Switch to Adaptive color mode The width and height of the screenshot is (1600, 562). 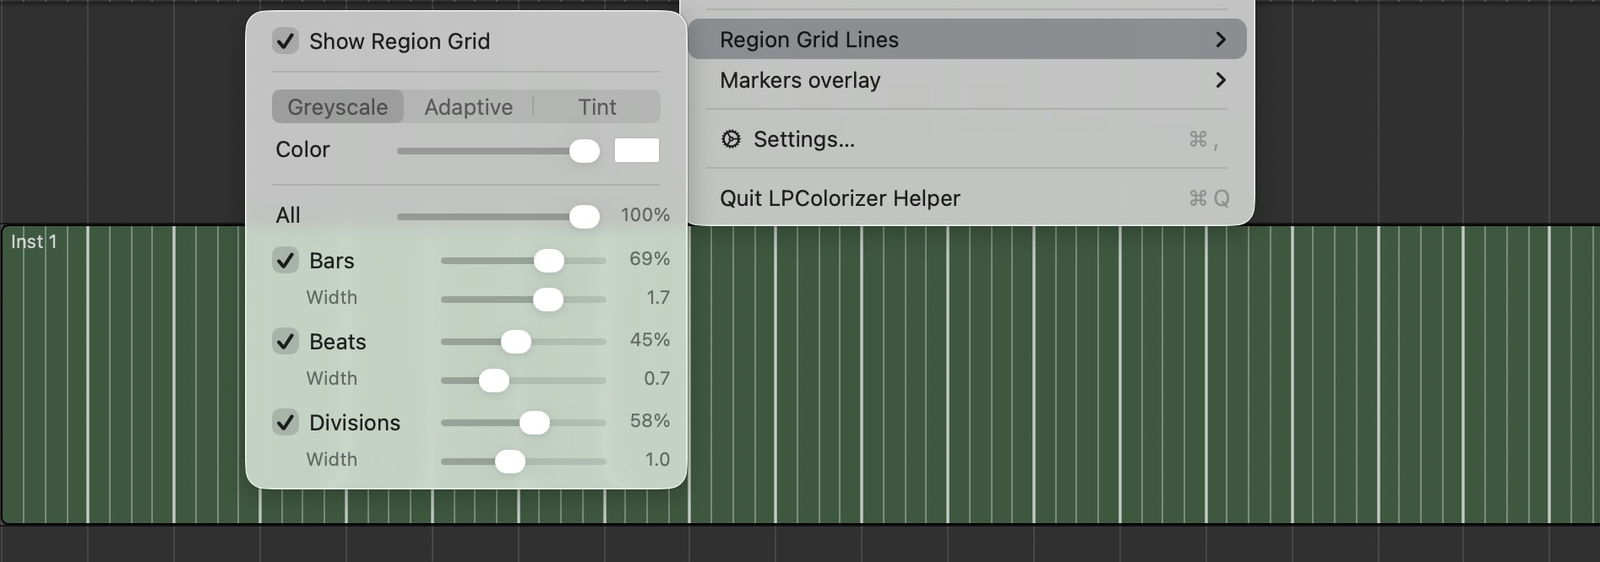coord(468,107)
